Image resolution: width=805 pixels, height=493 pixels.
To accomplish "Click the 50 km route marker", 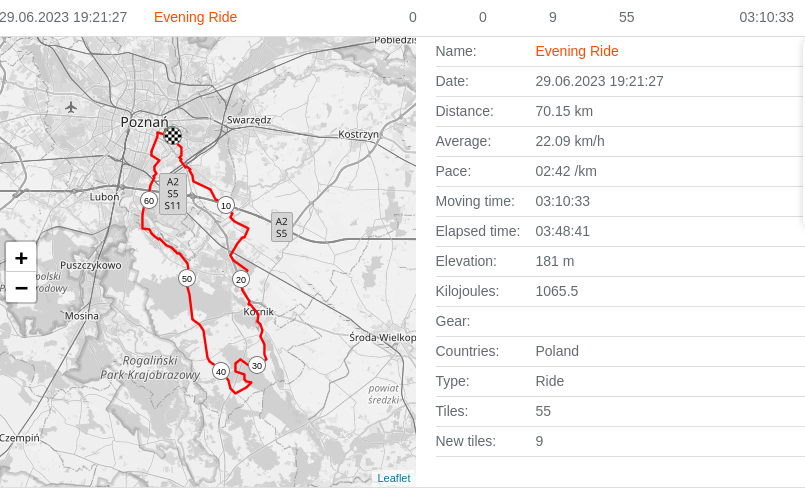I will tap(187, 278).
